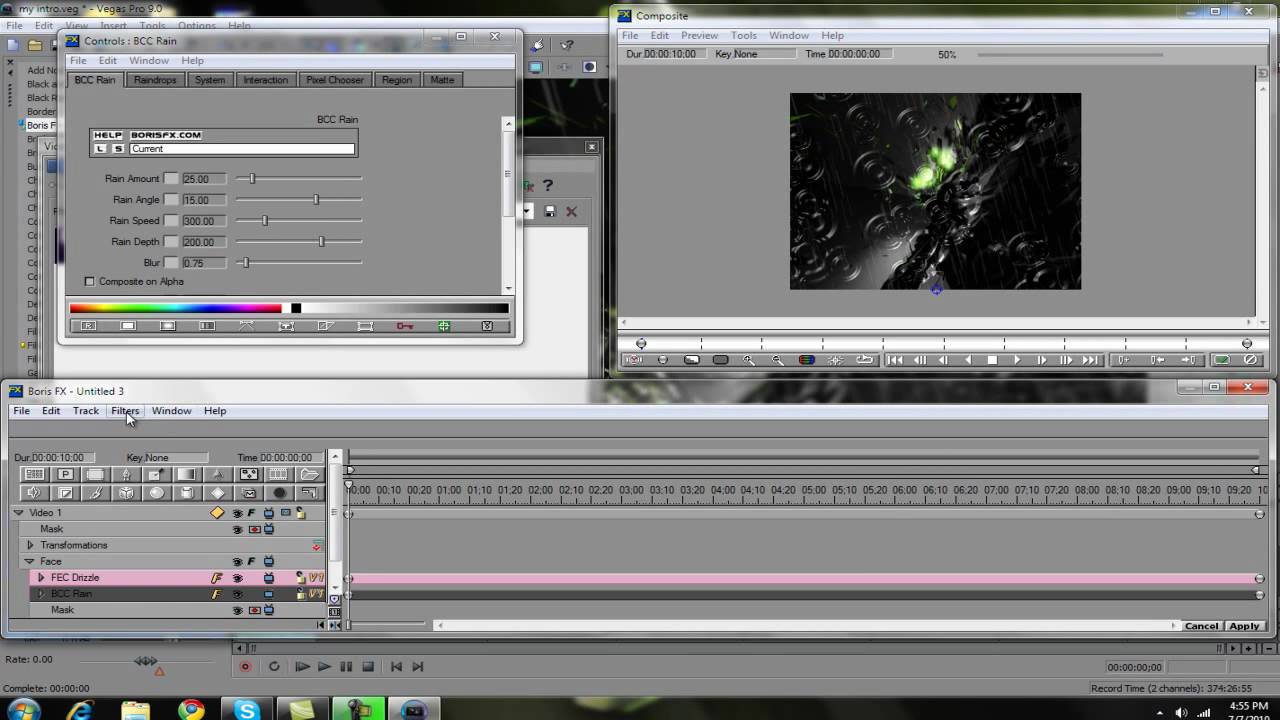
Task: Pick a color from the rainbow color strip
Action: pos(175,308)
